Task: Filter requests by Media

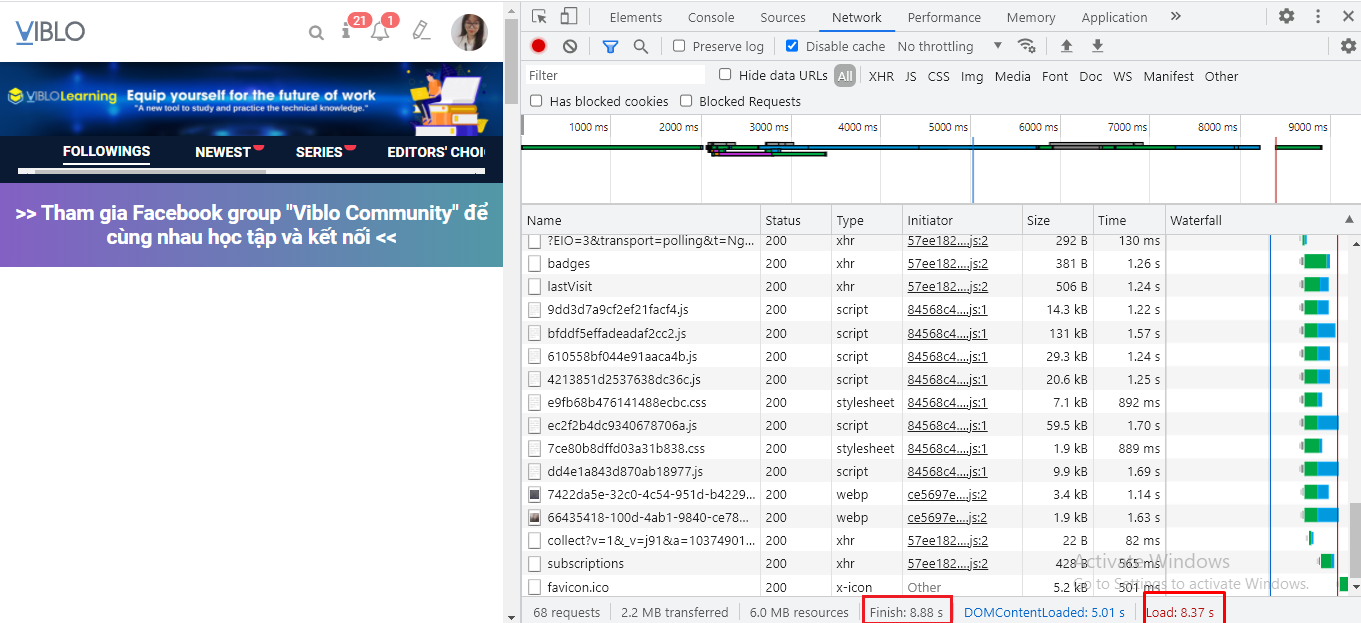Action: (x=1012, y=76)
